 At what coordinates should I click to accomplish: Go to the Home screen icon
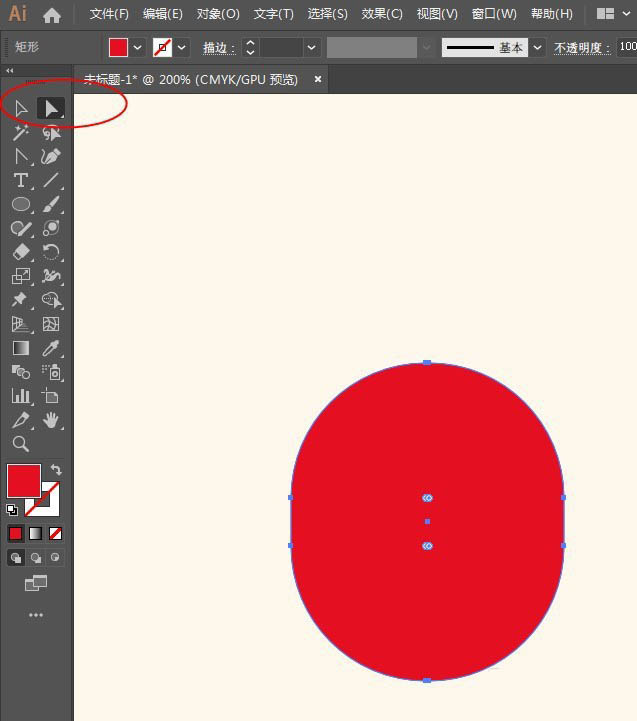(52, 15)
